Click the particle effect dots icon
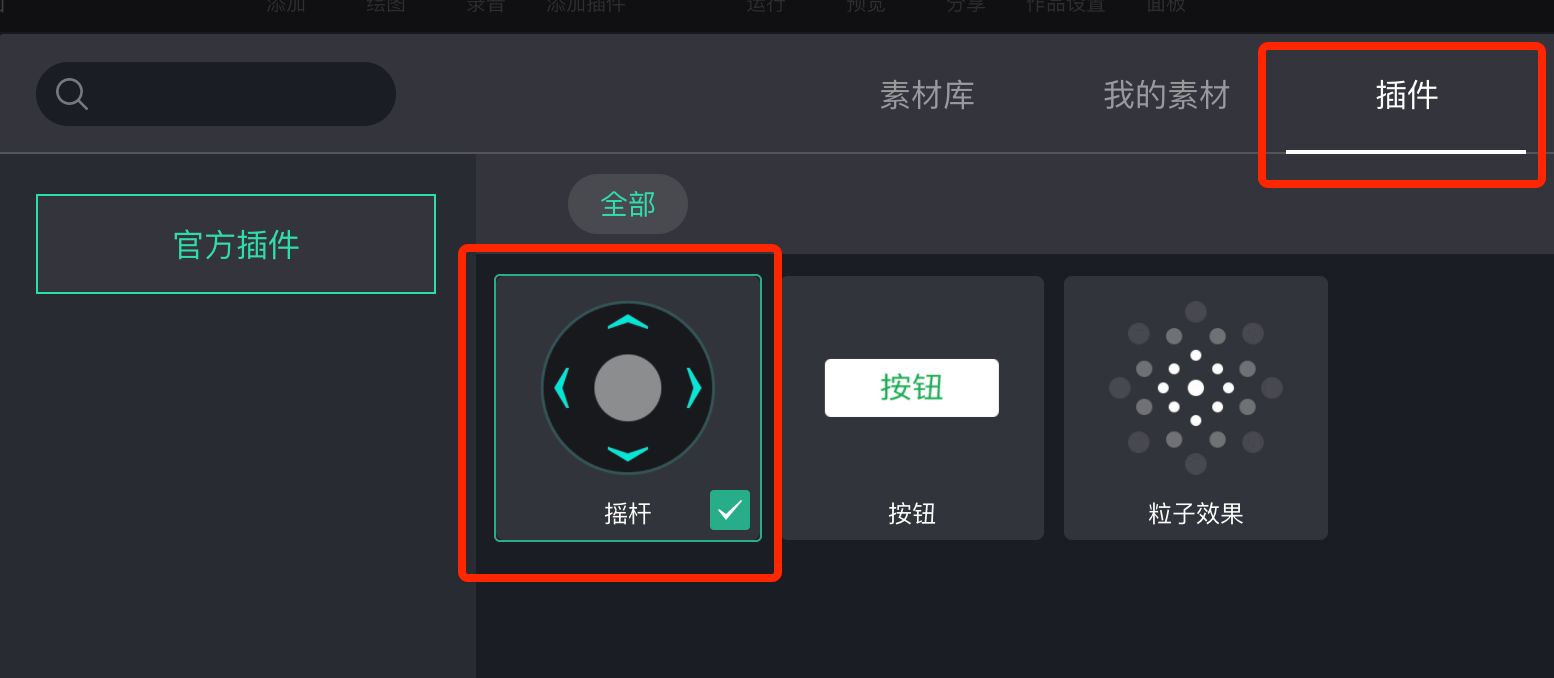1554x678 pixels. 1196,387
